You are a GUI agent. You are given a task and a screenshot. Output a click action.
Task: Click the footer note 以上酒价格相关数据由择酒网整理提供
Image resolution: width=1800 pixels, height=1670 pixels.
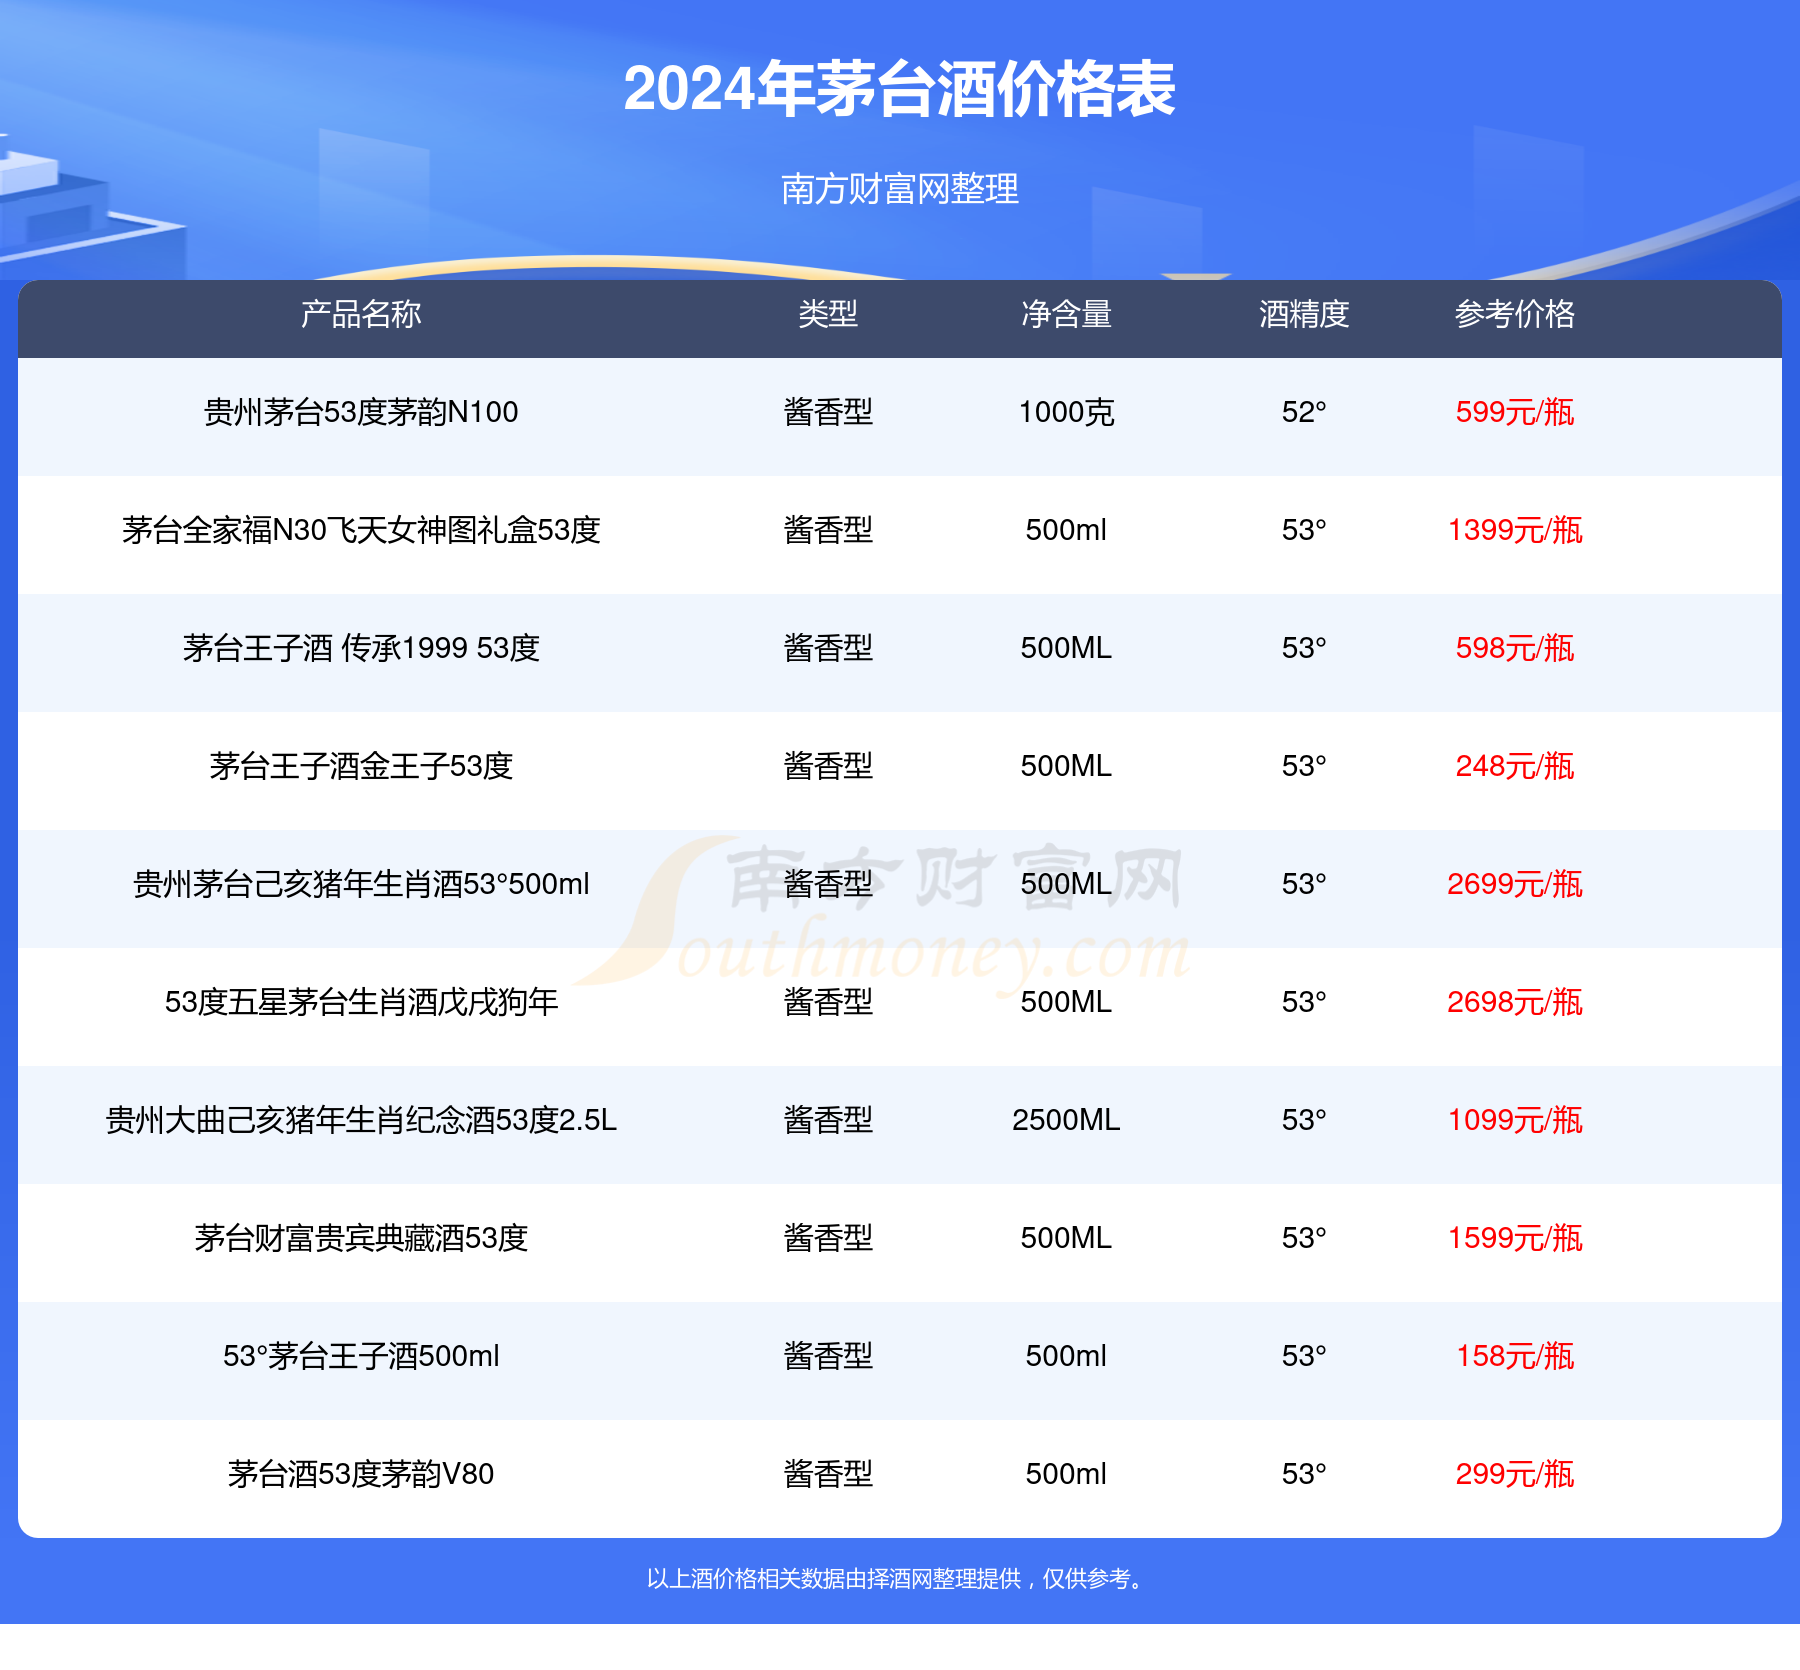pyautogui.click(x=834, y=1579)
